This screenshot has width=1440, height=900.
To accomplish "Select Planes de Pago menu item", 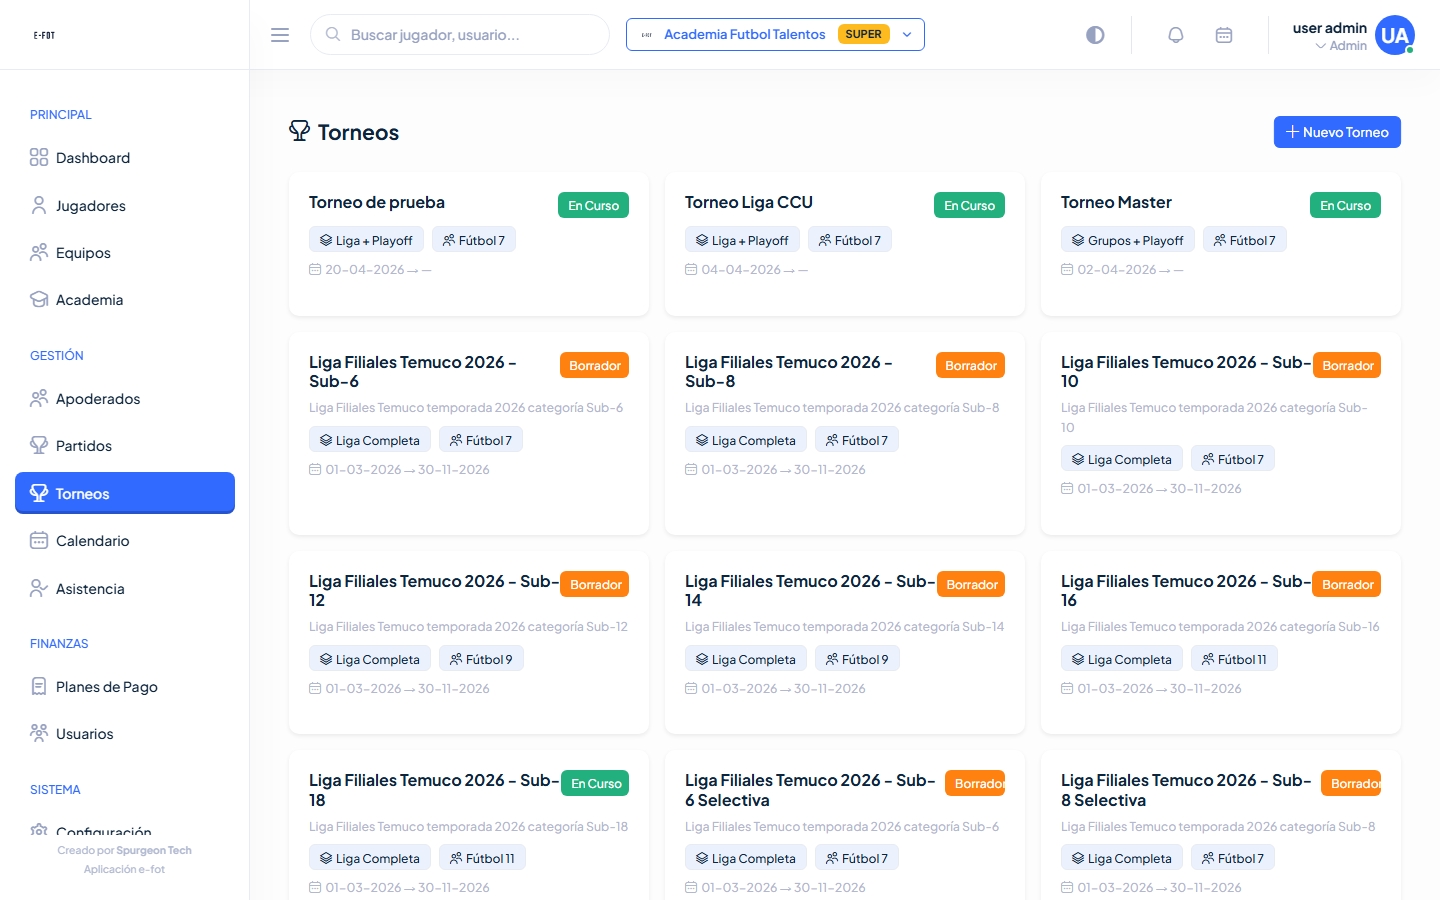I will 107,687.
